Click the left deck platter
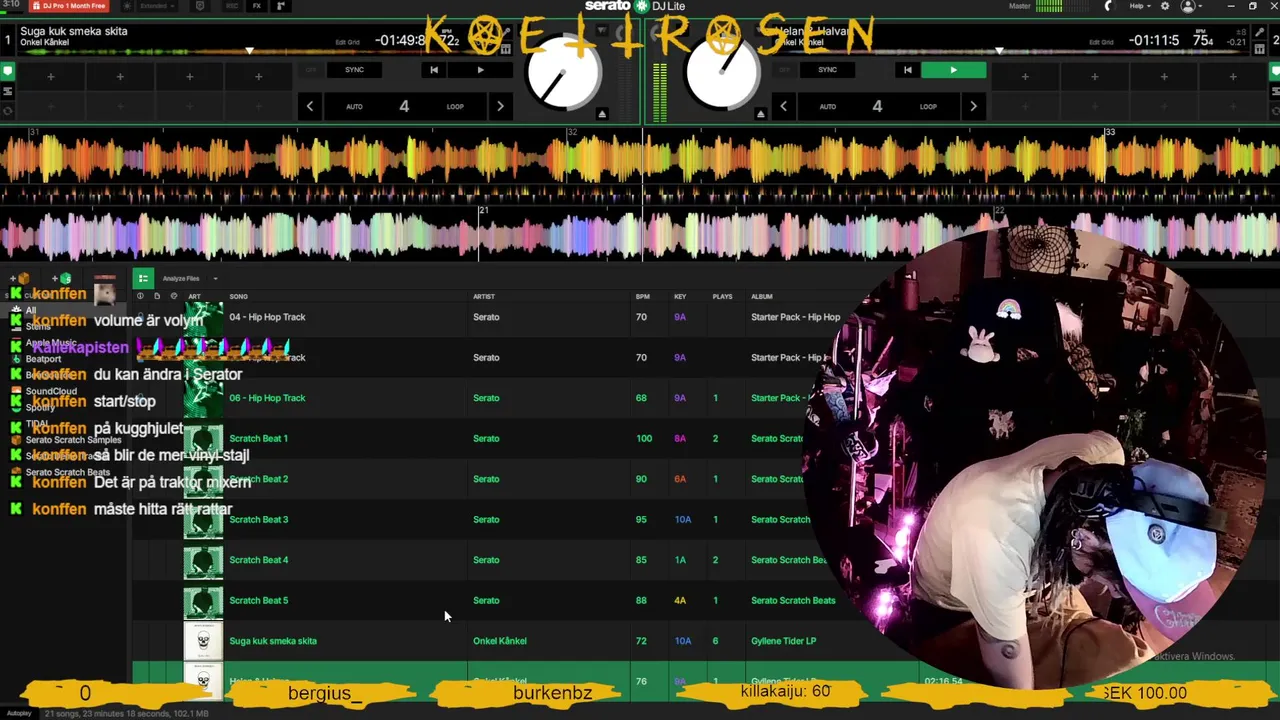 coord(563,72)
